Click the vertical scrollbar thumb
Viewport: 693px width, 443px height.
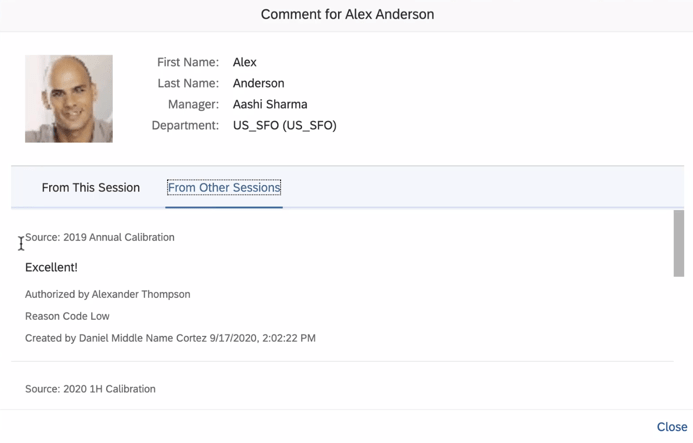click(679, 243)
